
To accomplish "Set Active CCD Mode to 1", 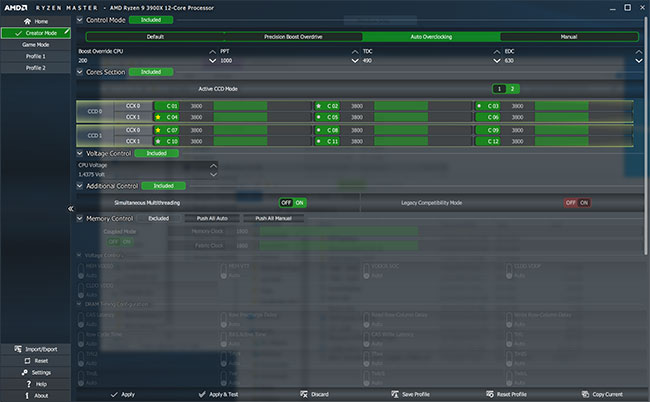I will click(499, 89).
